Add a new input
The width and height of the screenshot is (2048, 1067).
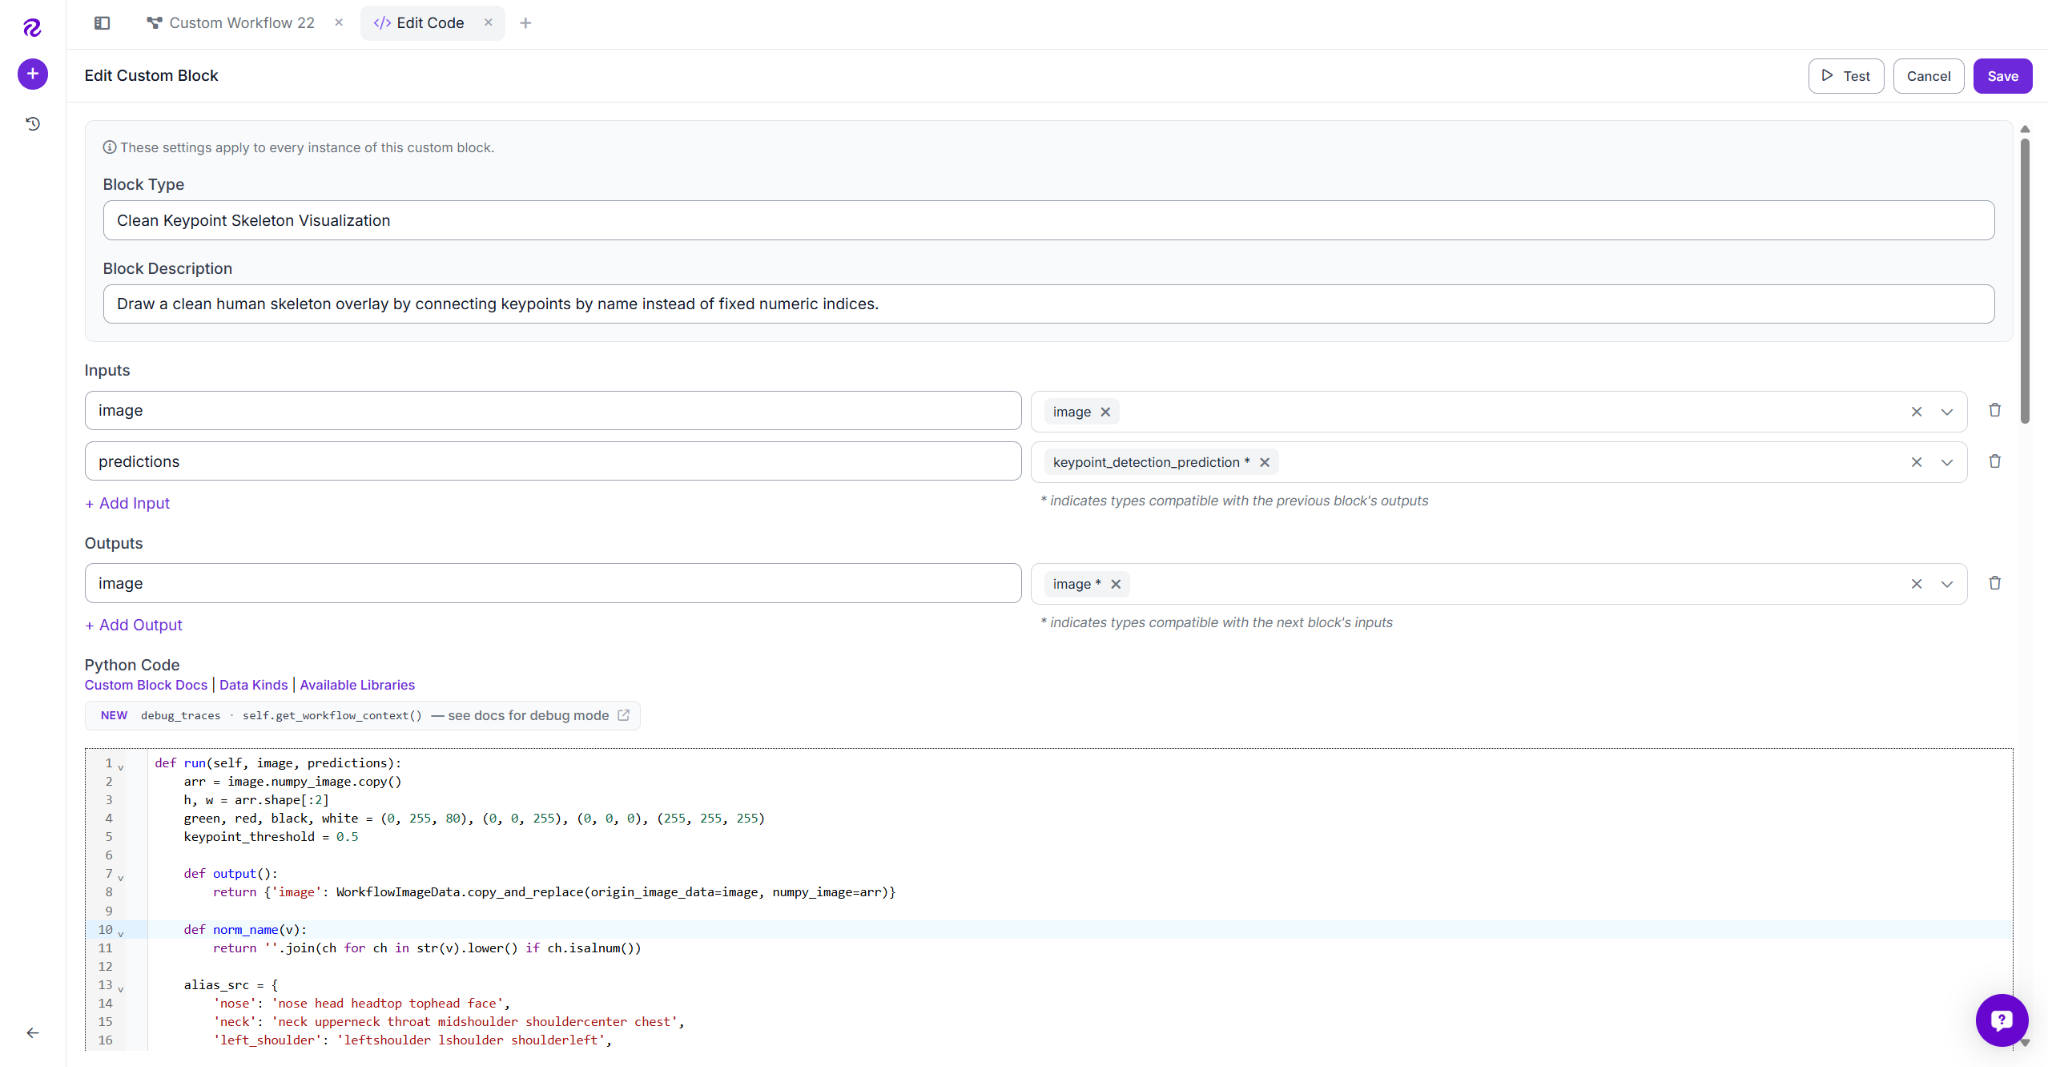click(128, 503)
